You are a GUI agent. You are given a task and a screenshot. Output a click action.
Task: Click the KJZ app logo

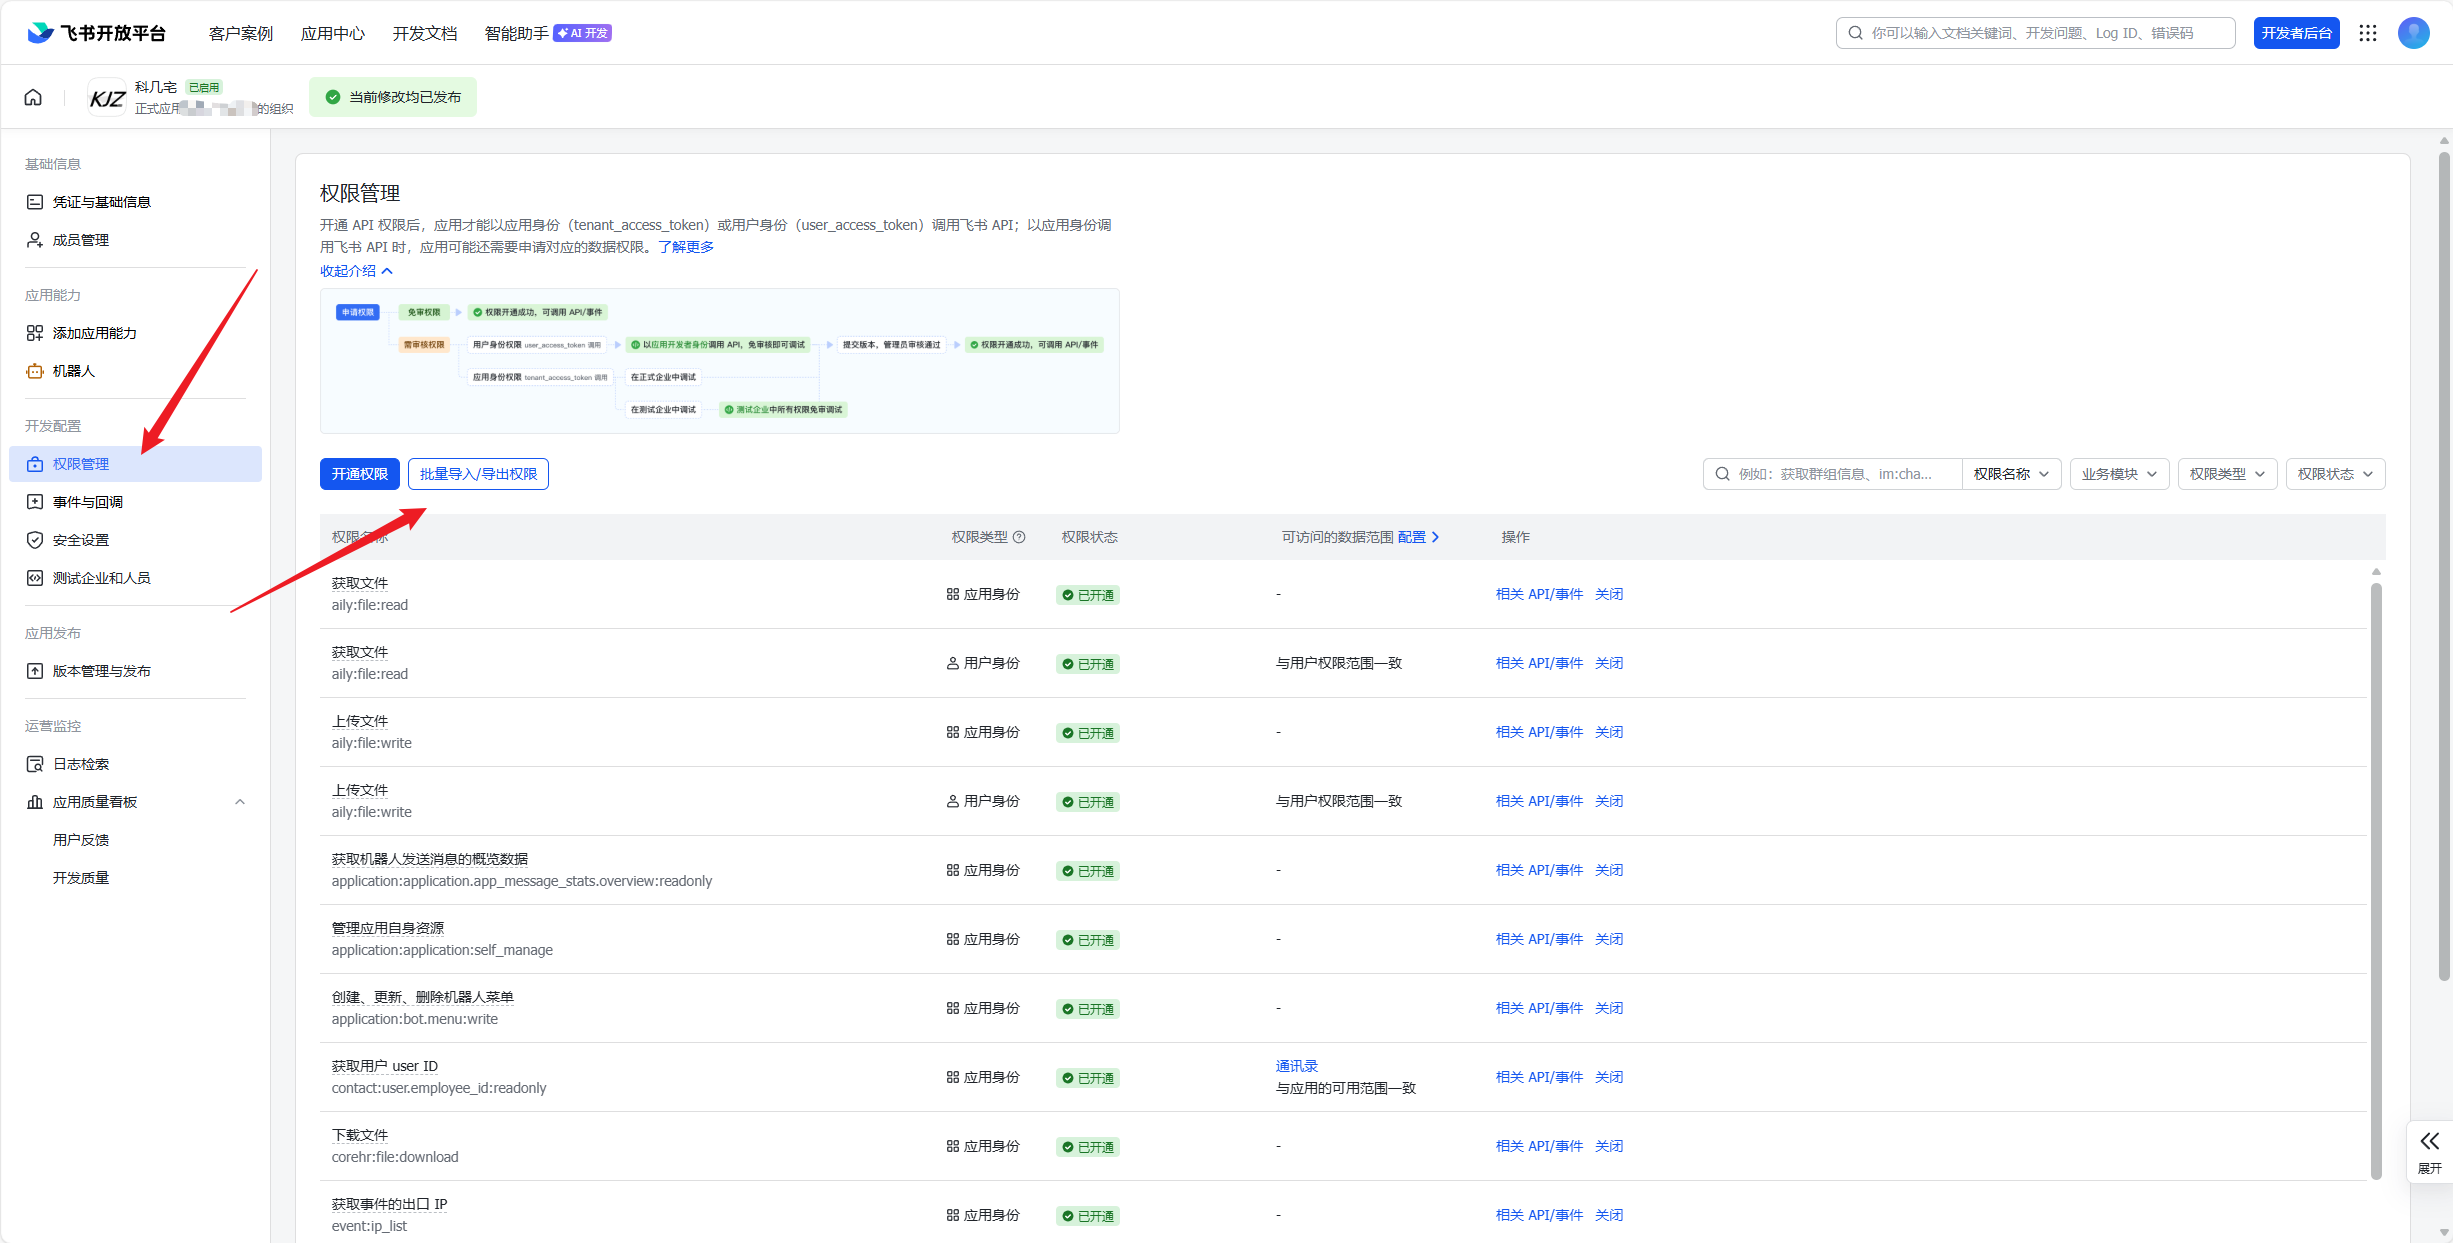(x=107, y=97)
